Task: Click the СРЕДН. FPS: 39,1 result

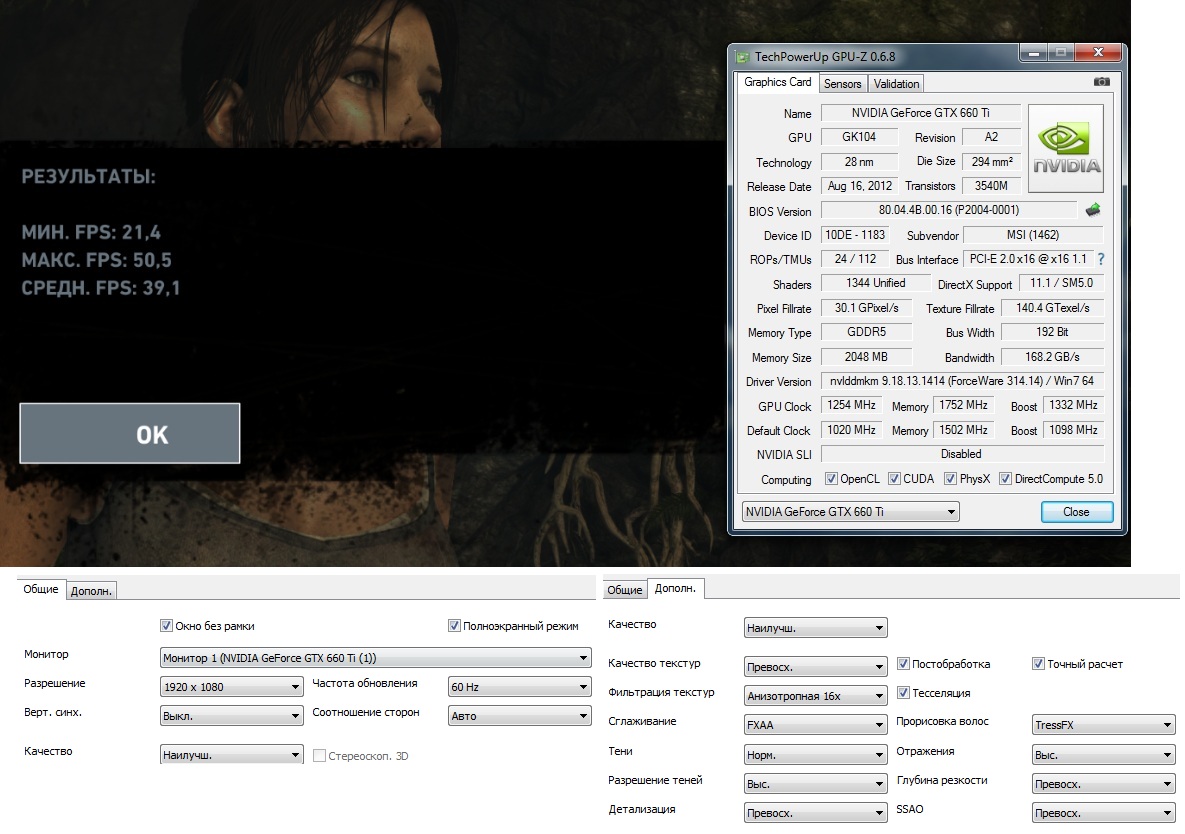Action: (x=101, y=288)
